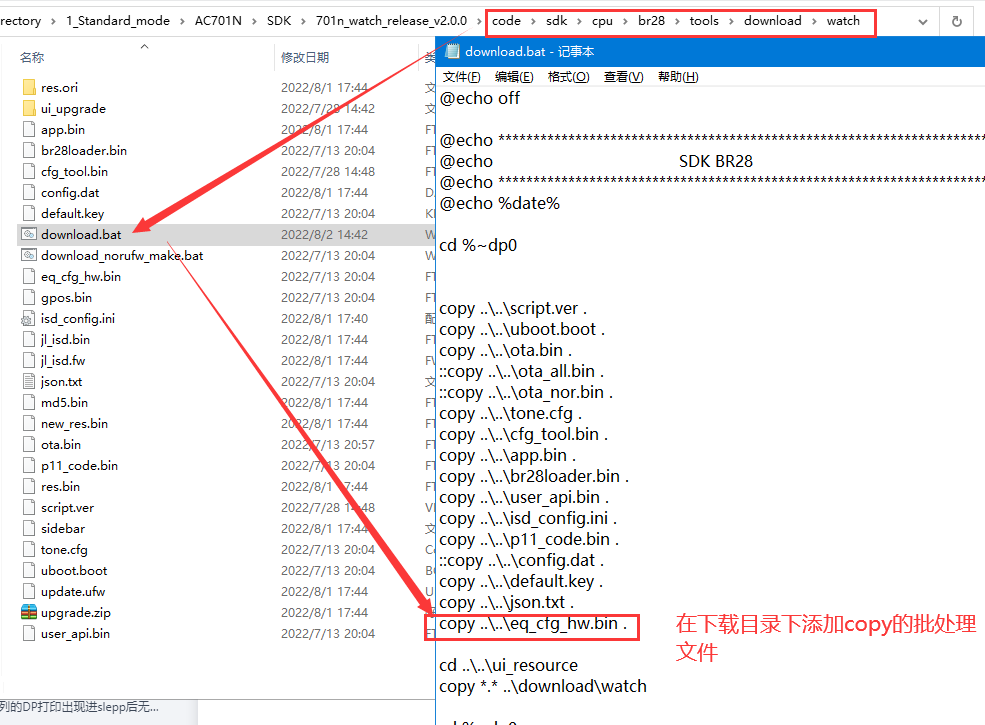Sort files by 名称 column header
This screenshot has width=985, height=725.
point(32,57)
